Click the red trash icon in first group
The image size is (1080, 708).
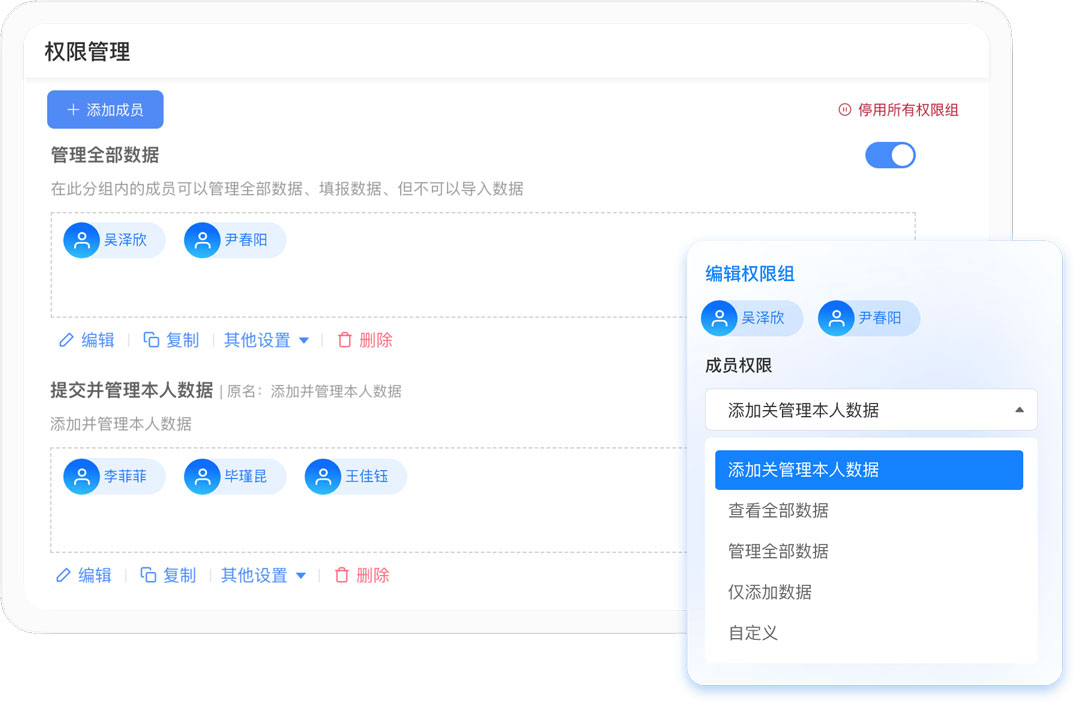pyautogui.click(x=345, y=340)
